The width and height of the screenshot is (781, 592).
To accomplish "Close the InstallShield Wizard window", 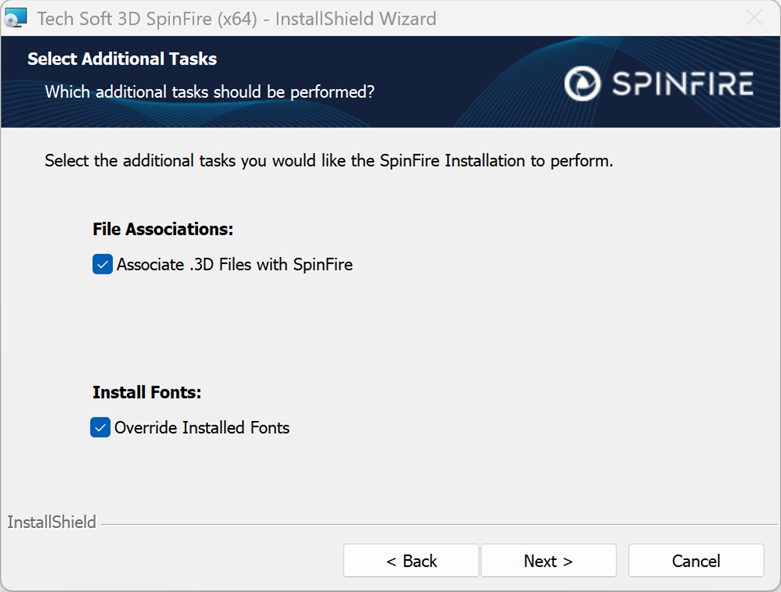I will pyautogui.click(x=755, y=18).
